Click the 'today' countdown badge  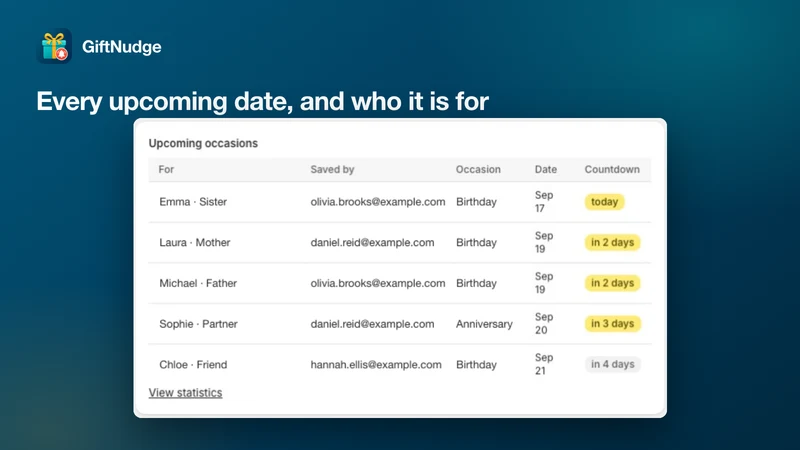click(x=604, y=202)
